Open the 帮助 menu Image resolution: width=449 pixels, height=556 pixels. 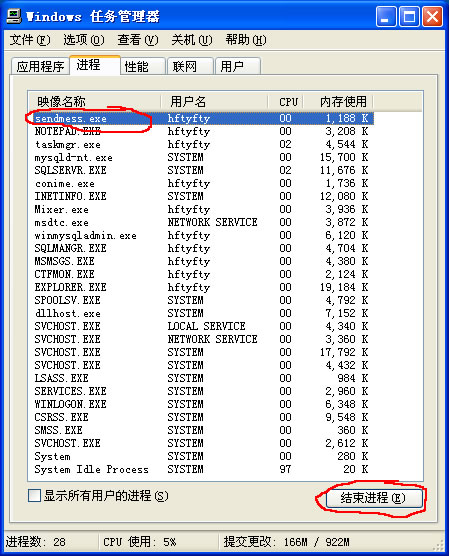point(245,40)
